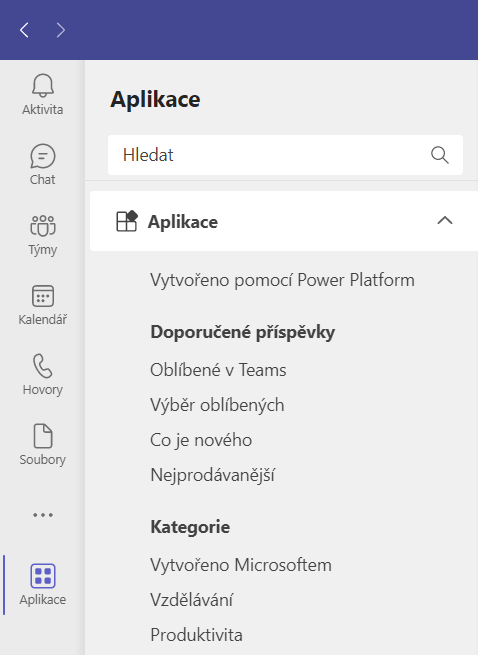Click the forward navigation arrow
The height and width of the screenshot is (655, 478).
61,30
